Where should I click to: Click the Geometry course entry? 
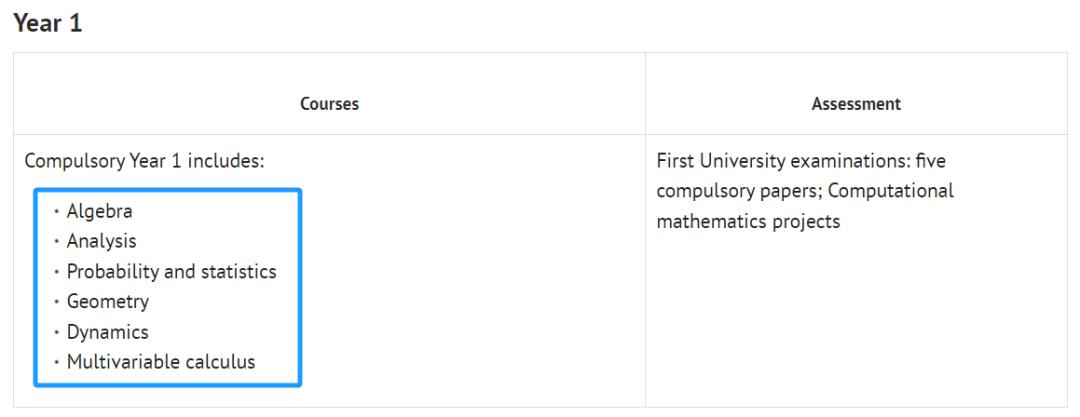(107, 302)
